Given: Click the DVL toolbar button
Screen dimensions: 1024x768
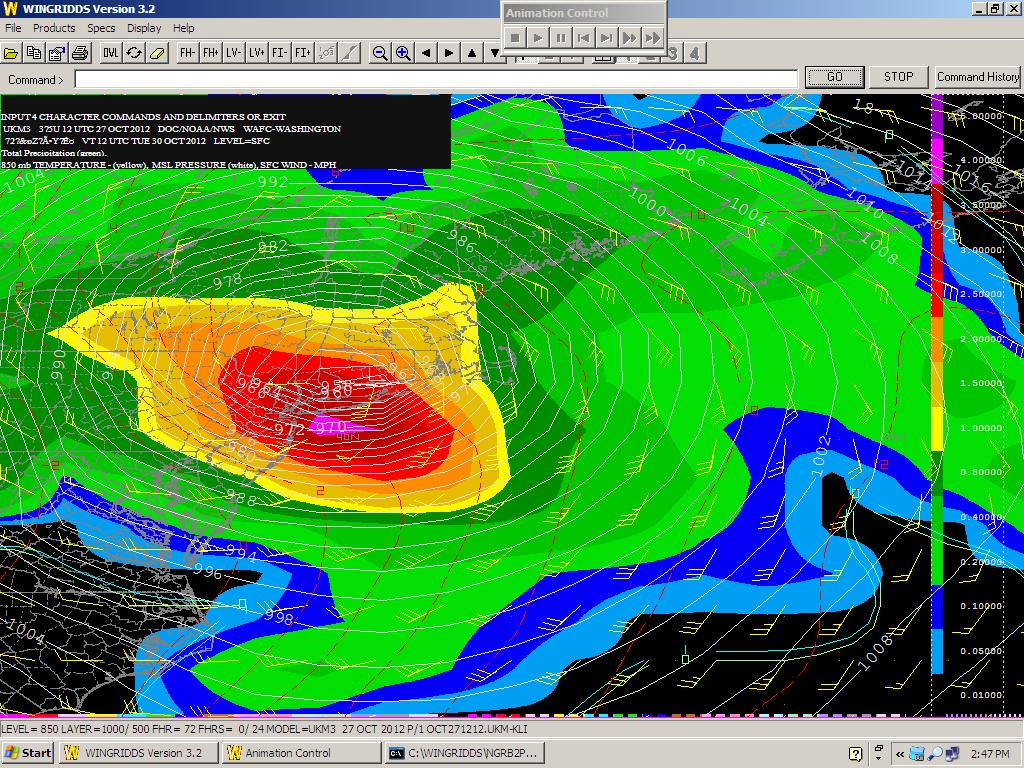Looking at the screenshot, I should pos(110,53).
